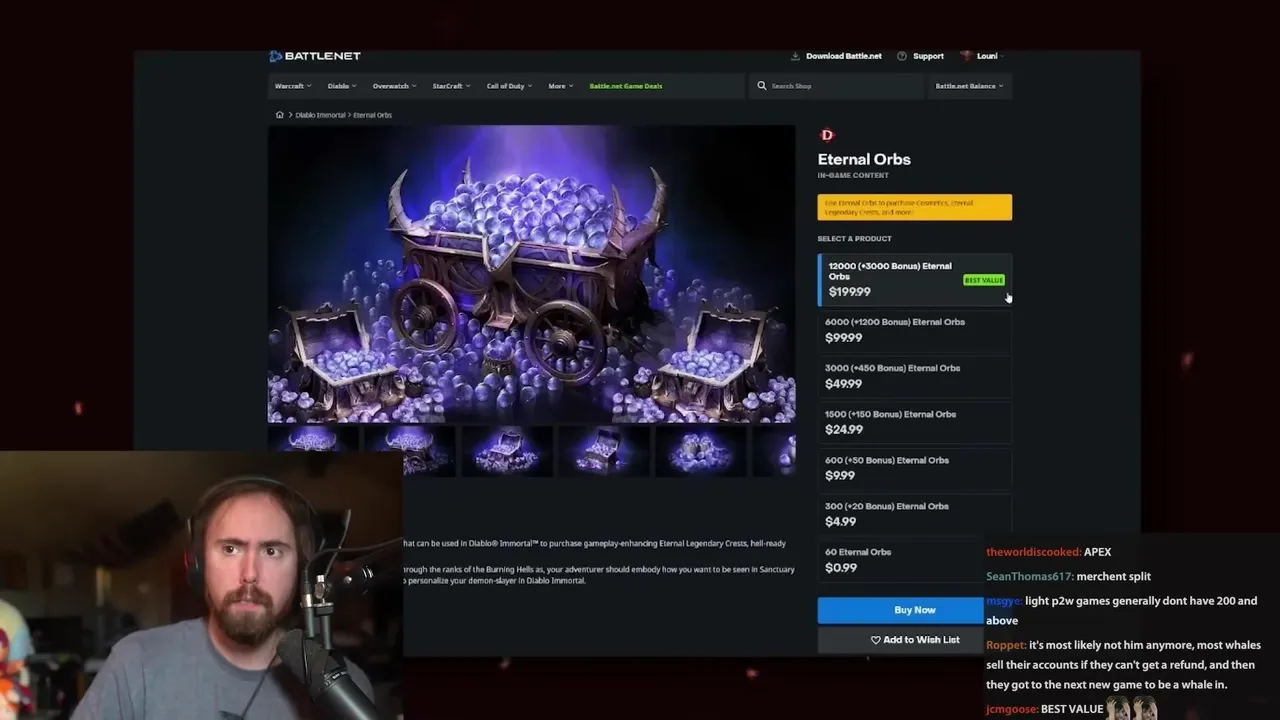The width and height of the screenshot is (1280, 720).
Task: Open the Support link
Action: coord(921,56)
